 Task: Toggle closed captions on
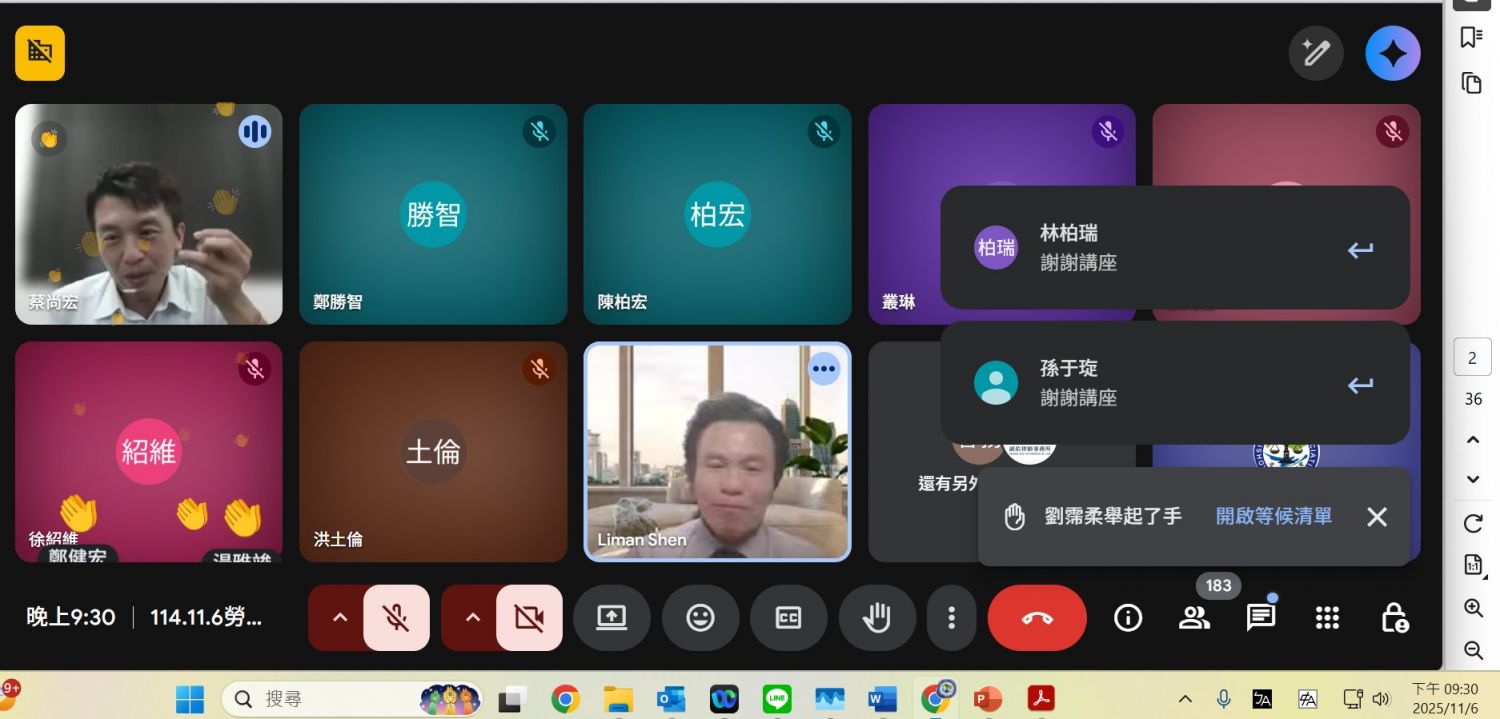(788, 618)
